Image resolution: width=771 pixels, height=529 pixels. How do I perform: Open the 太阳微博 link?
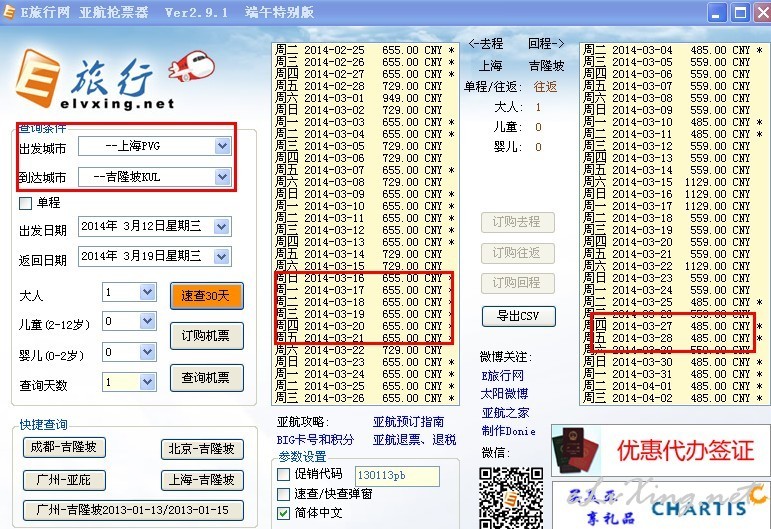click(505, 394)
